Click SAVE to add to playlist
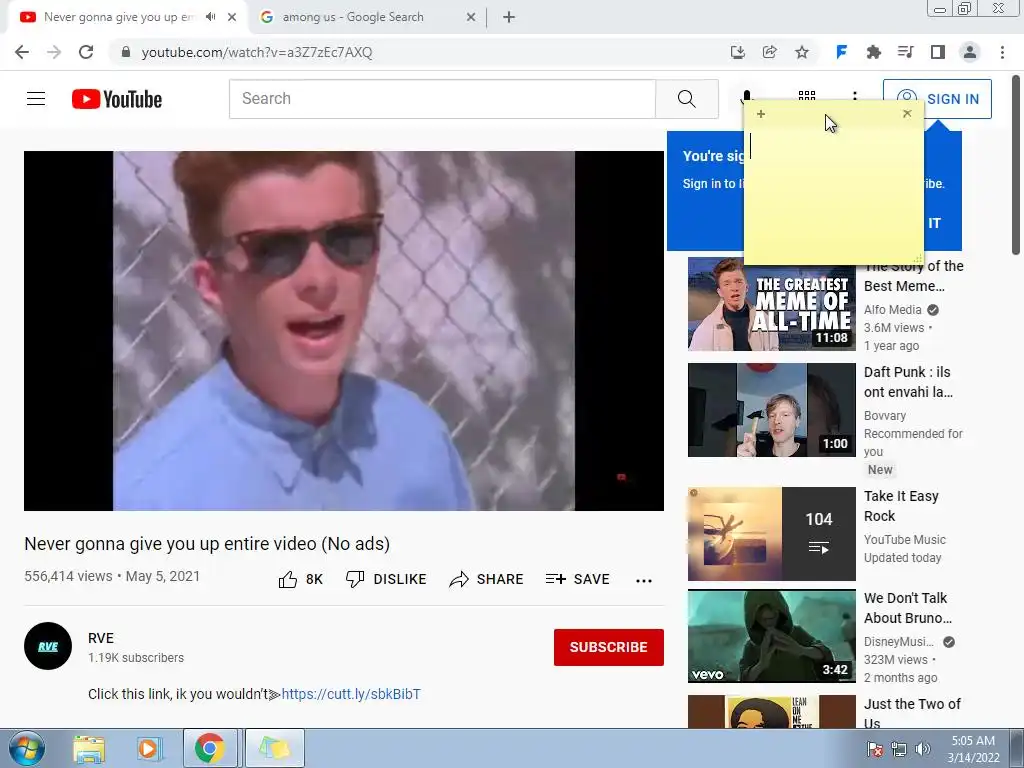The width and height of the screenshot is (1024, 768). [x=577, y=579]
